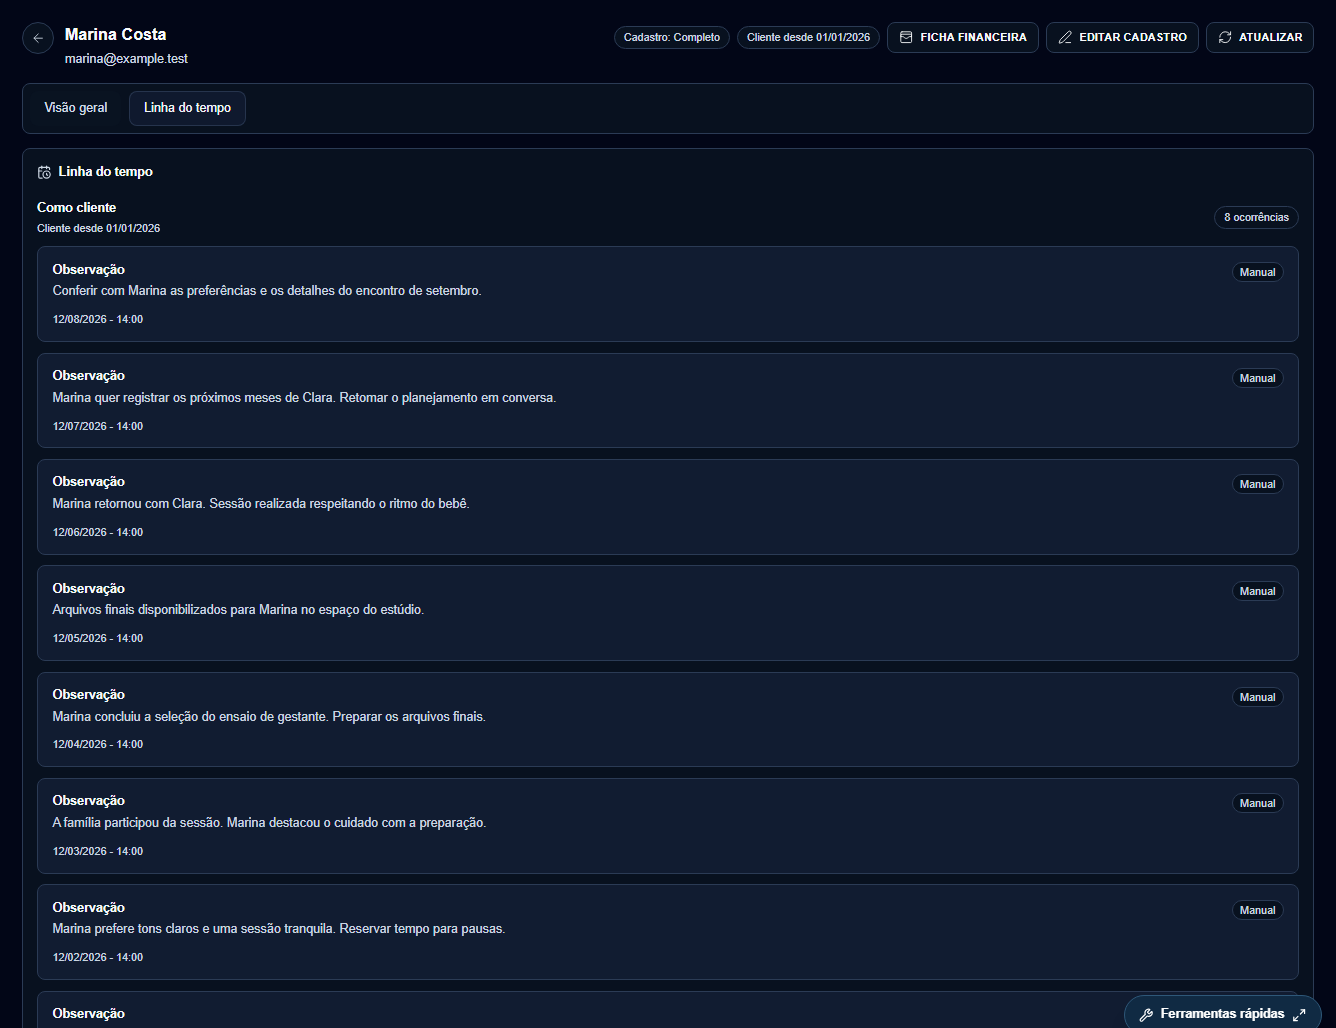1336x1028 pixels.
Task: Click the Como cliente section heading
Action: tap(77, 207)
